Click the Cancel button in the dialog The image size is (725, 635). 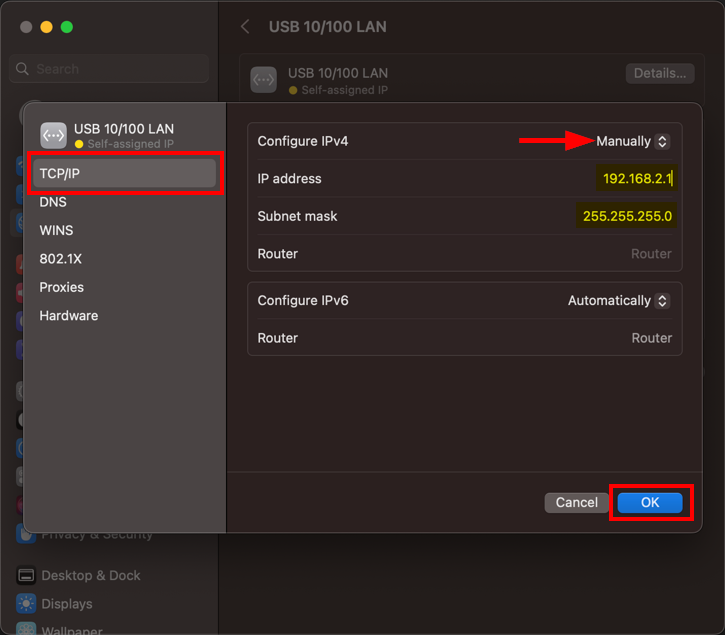pyautogui.click(x=577, y=502)
